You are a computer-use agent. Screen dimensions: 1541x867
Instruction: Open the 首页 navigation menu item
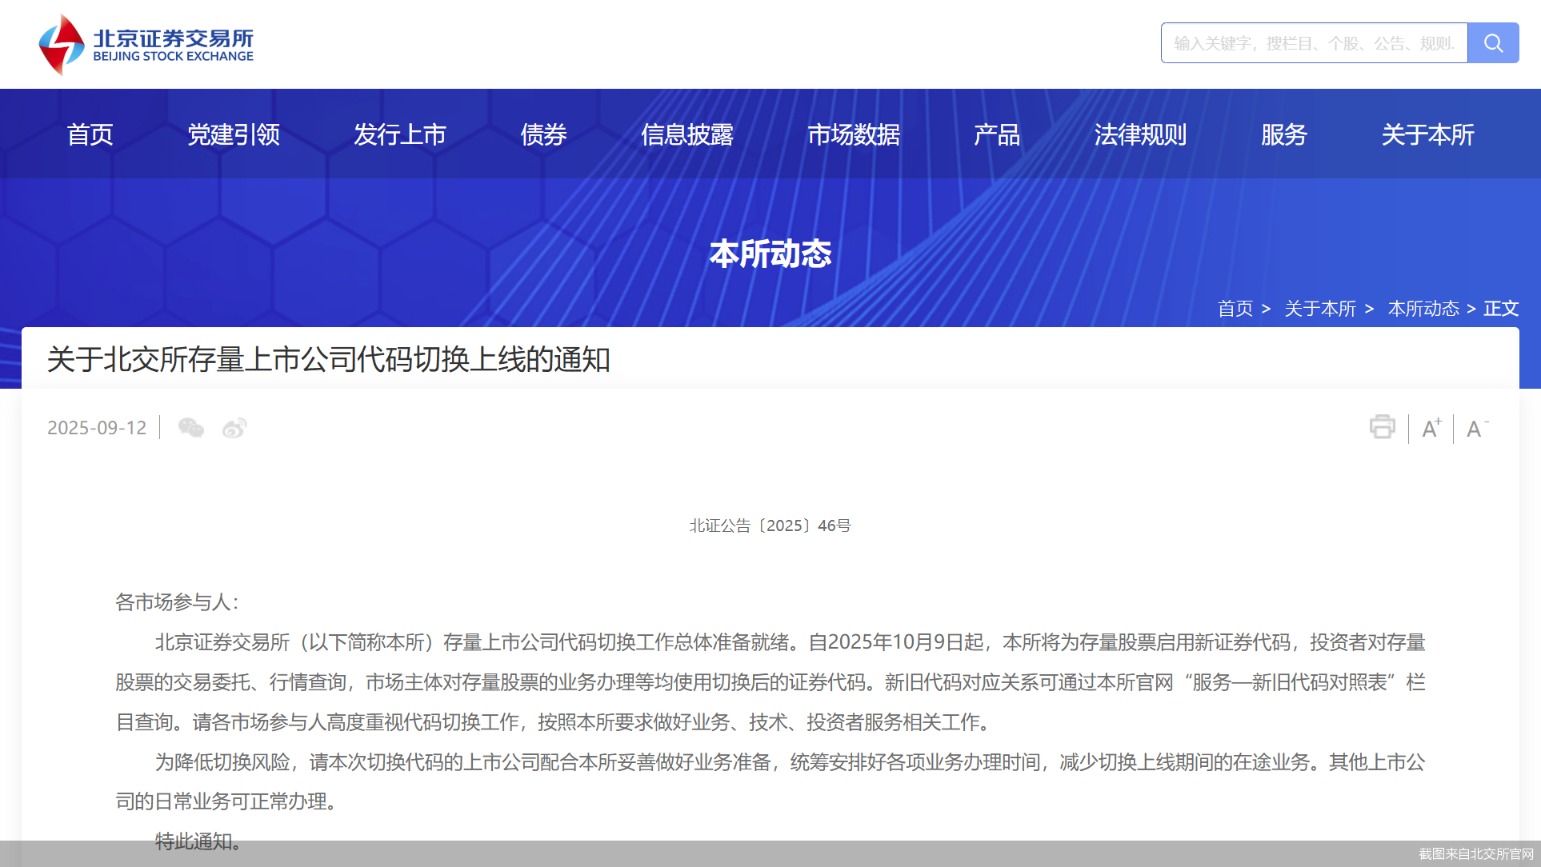90,135
